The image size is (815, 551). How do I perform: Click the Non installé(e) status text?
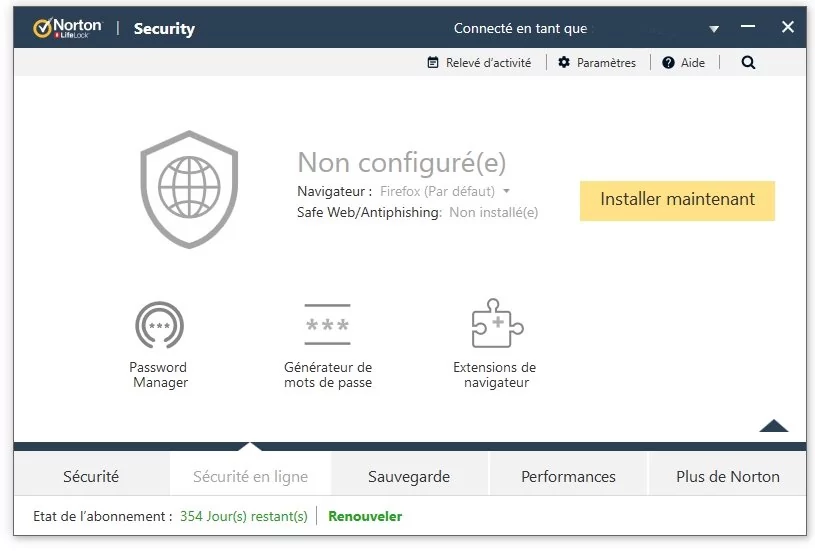pos(494,212)
